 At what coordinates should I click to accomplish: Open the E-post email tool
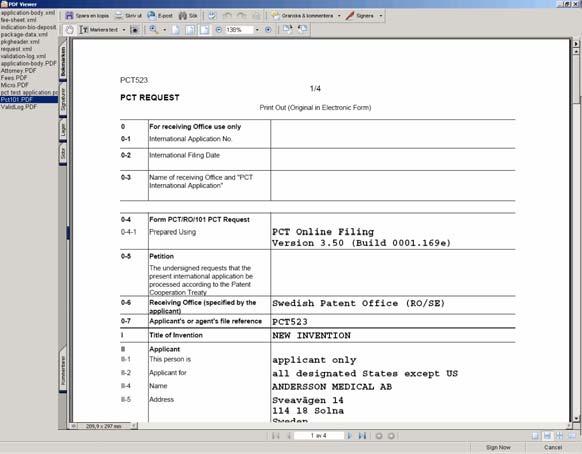[x=151, y=16]
